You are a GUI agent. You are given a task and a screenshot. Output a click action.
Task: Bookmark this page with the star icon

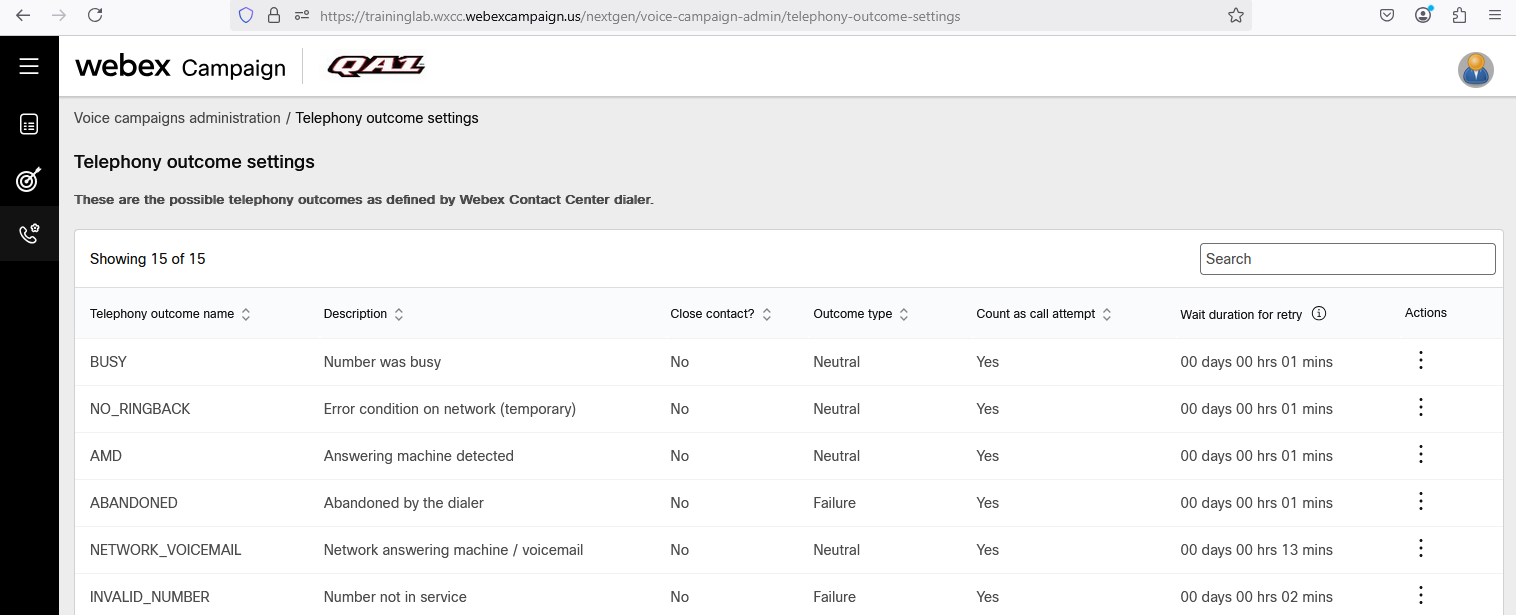(1235, 15)
